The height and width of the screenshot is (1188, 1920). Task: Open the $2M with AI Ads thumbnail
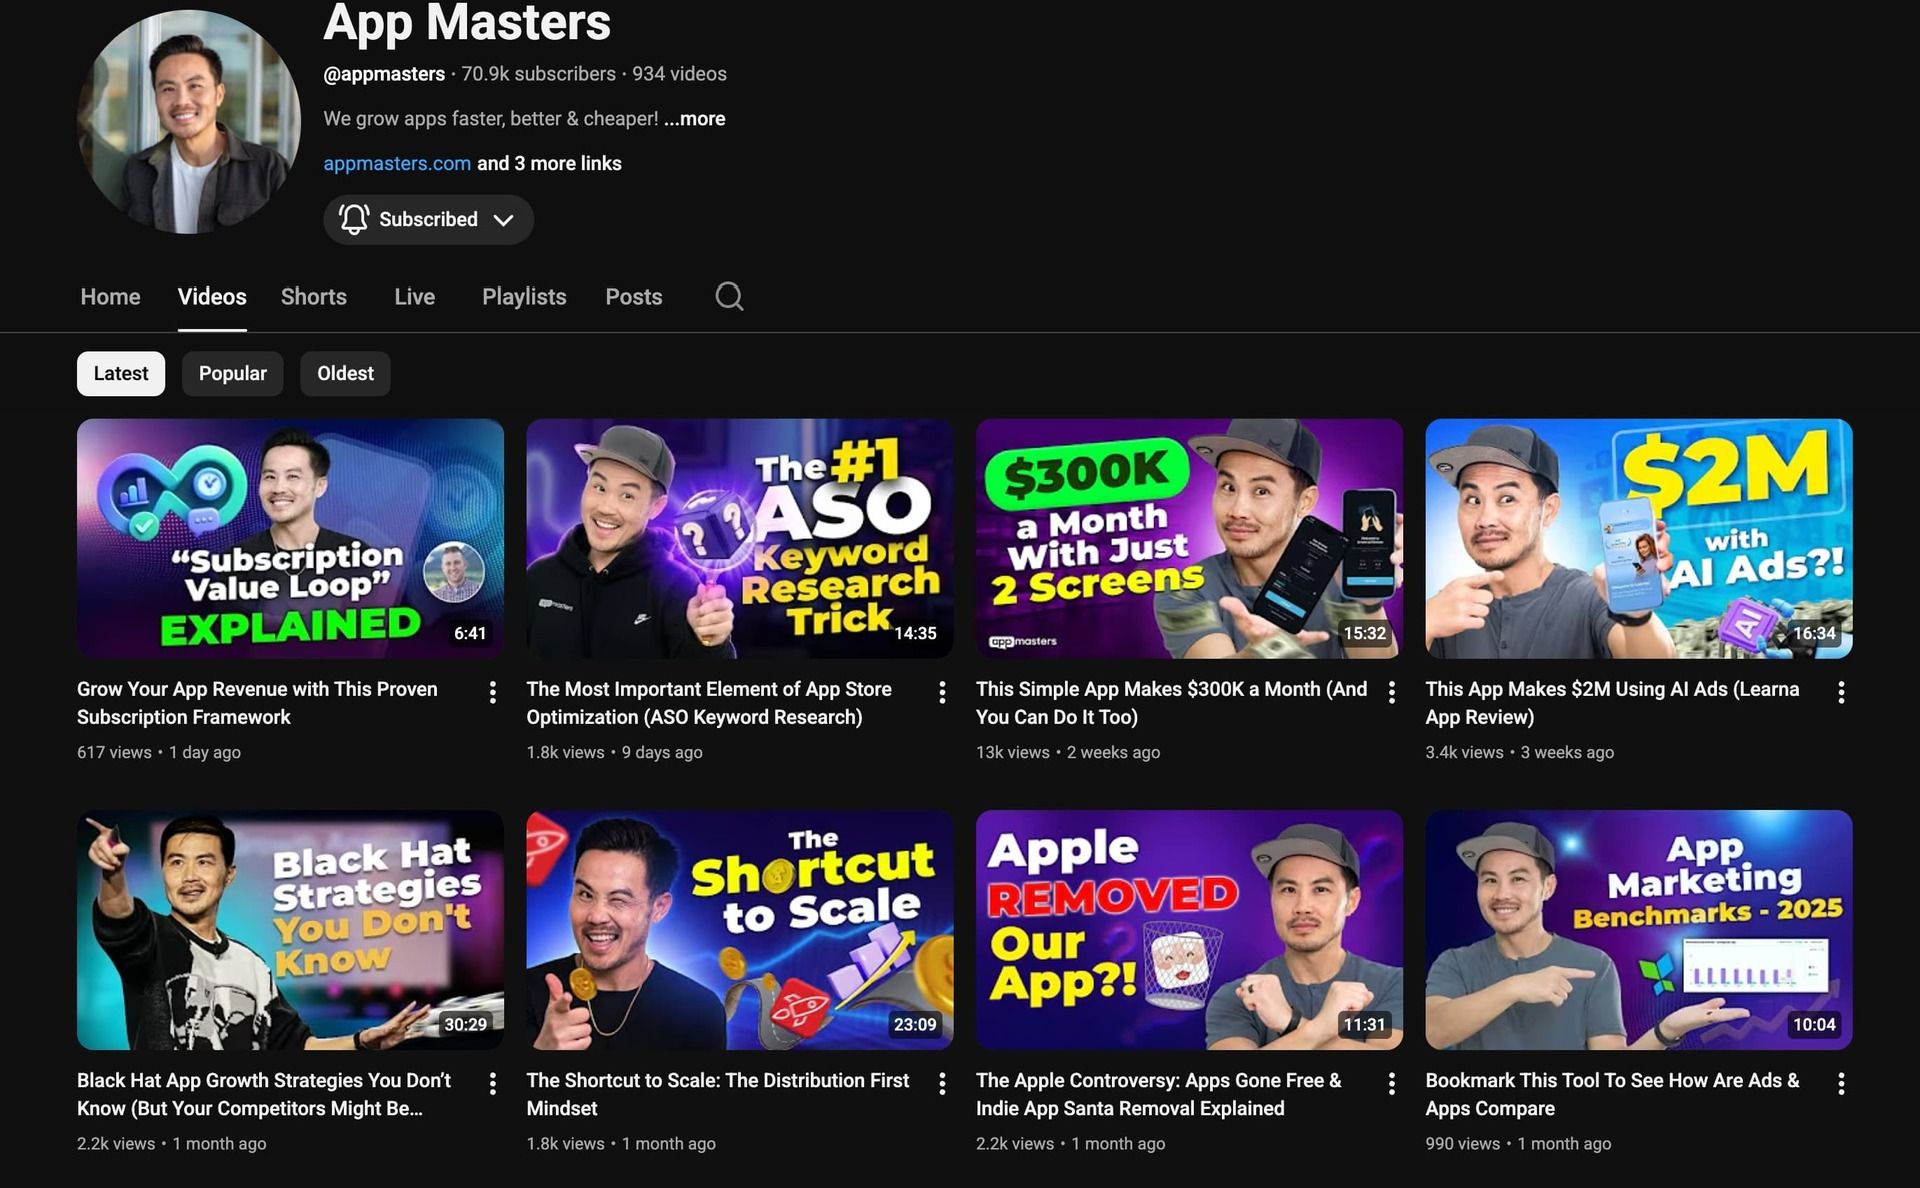(1638, 538)
